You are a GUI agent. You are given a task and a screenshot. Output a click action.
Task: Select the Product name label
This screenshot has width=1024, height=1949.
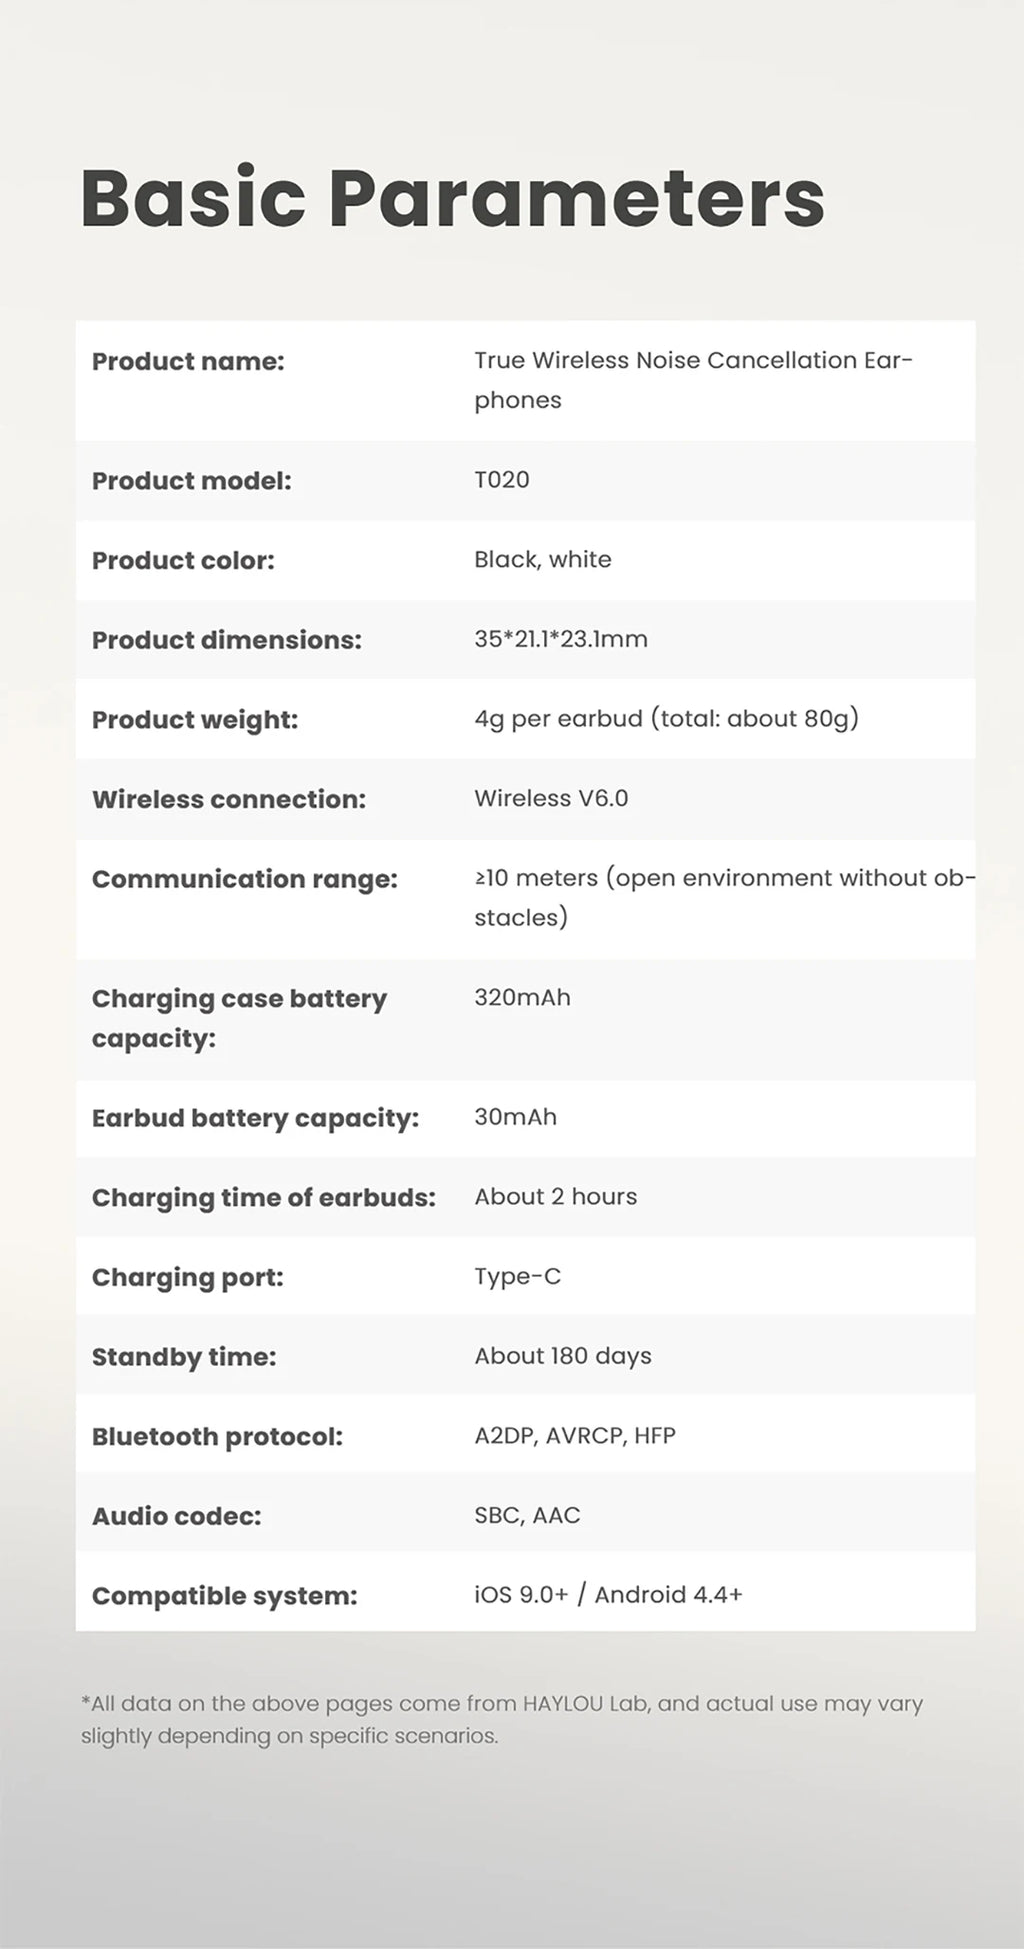coord(188,361)
